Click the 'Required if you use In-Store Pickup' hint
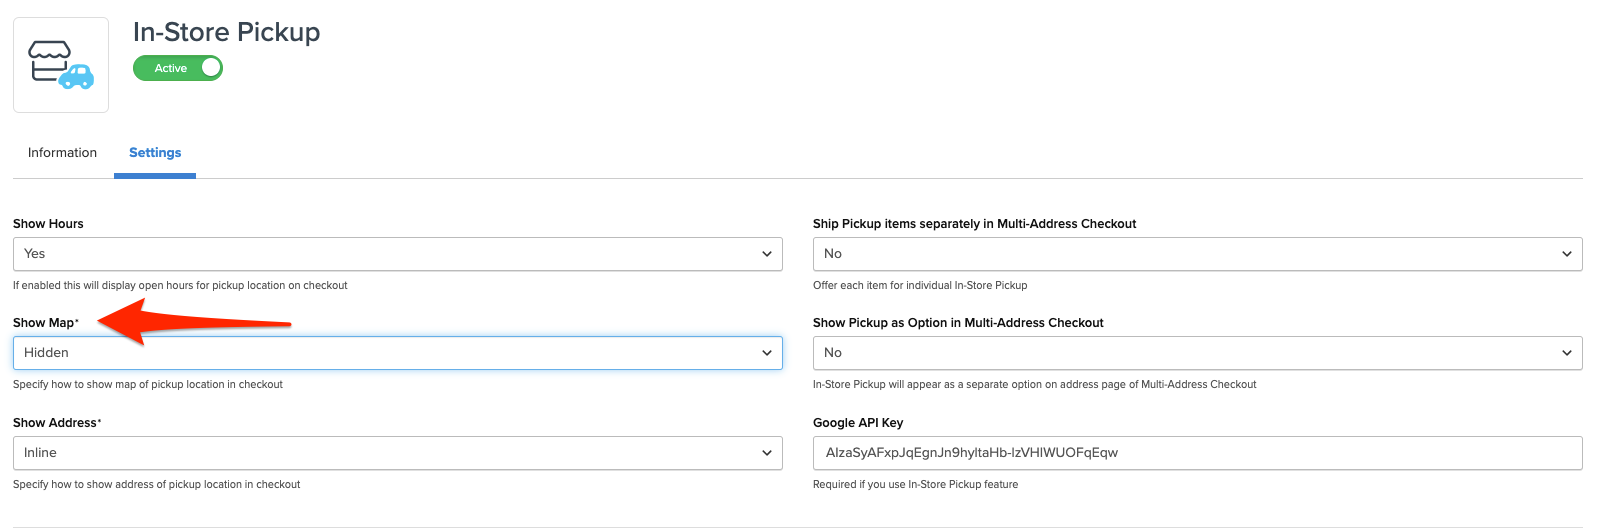 tap(915, 485)
